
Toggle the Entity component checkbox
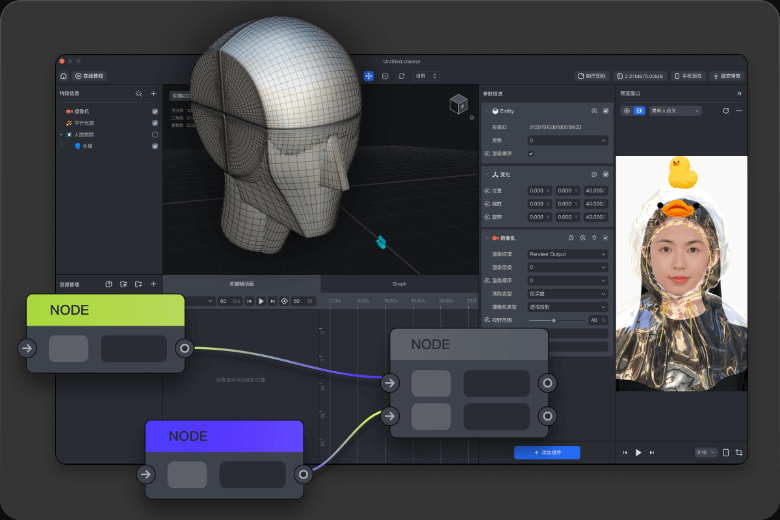point(606,110)
